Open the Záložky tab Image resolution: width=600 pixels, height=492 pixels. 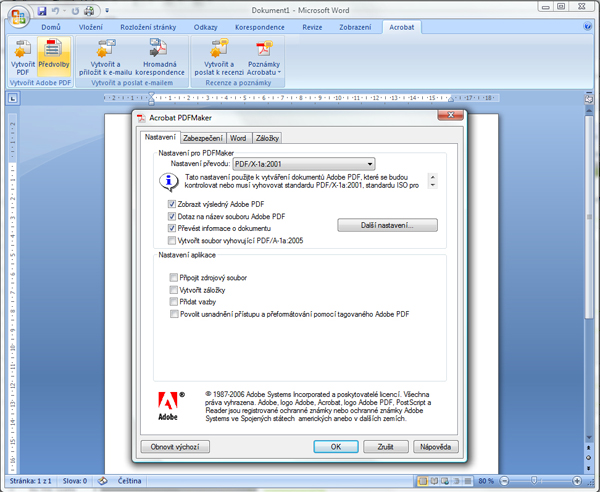point(267,138)
